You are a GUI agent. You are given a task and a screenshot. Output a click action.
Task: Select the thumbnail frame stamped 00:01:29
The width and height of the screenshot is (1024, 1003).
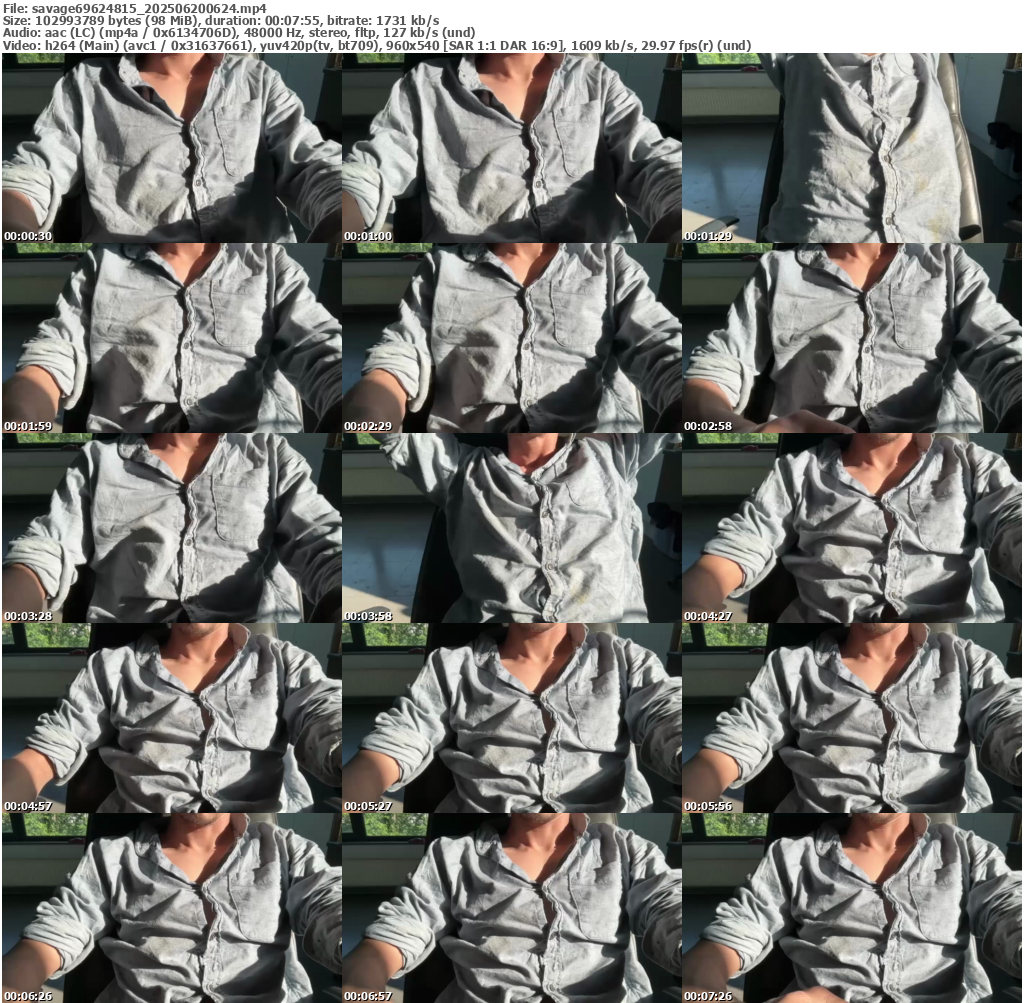[852, 148]
